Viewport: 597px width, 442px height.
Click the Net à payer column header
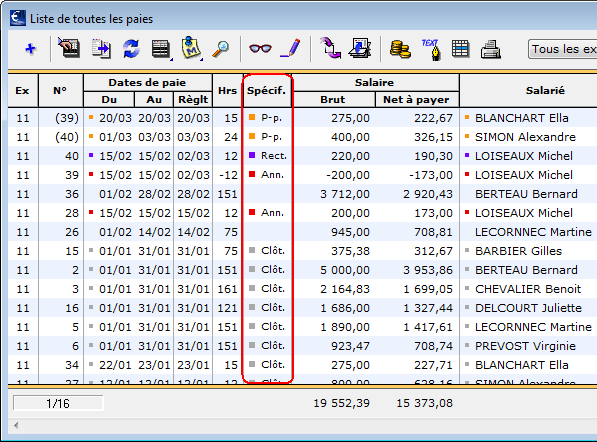click(417, 99)
